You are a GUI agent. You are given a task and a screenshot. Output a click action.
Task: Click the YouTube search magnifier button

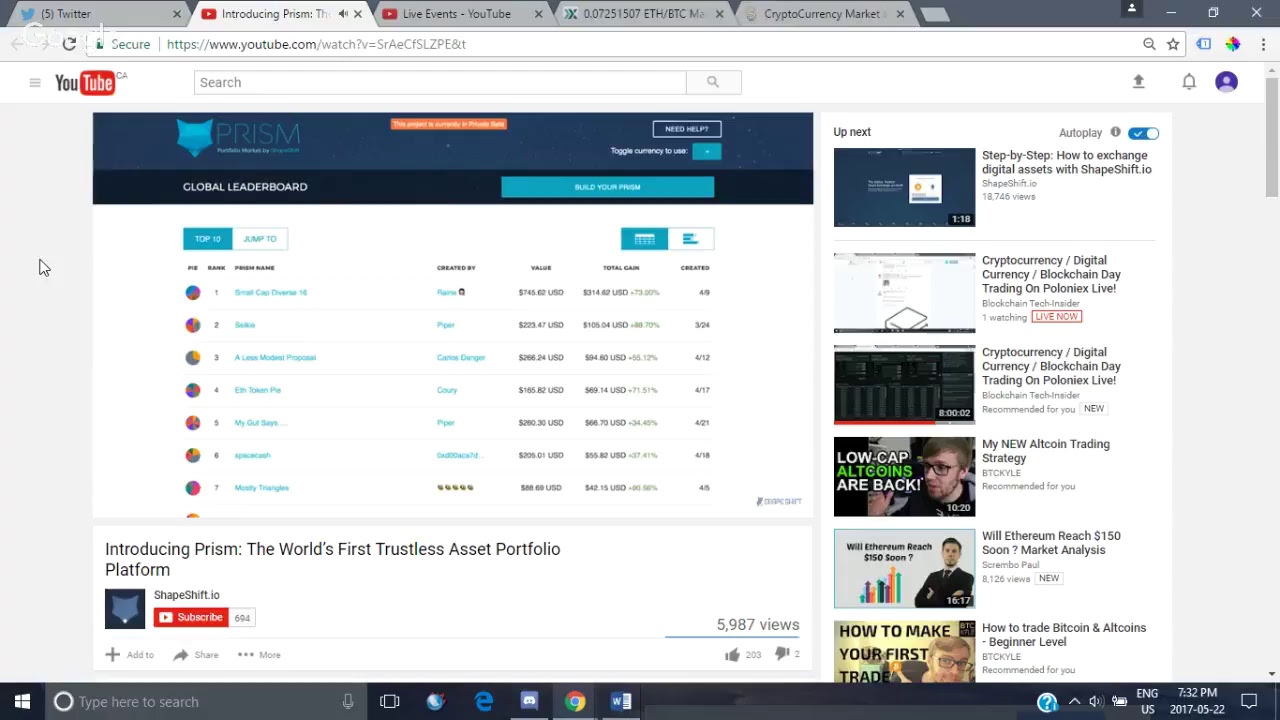point(713,82)
